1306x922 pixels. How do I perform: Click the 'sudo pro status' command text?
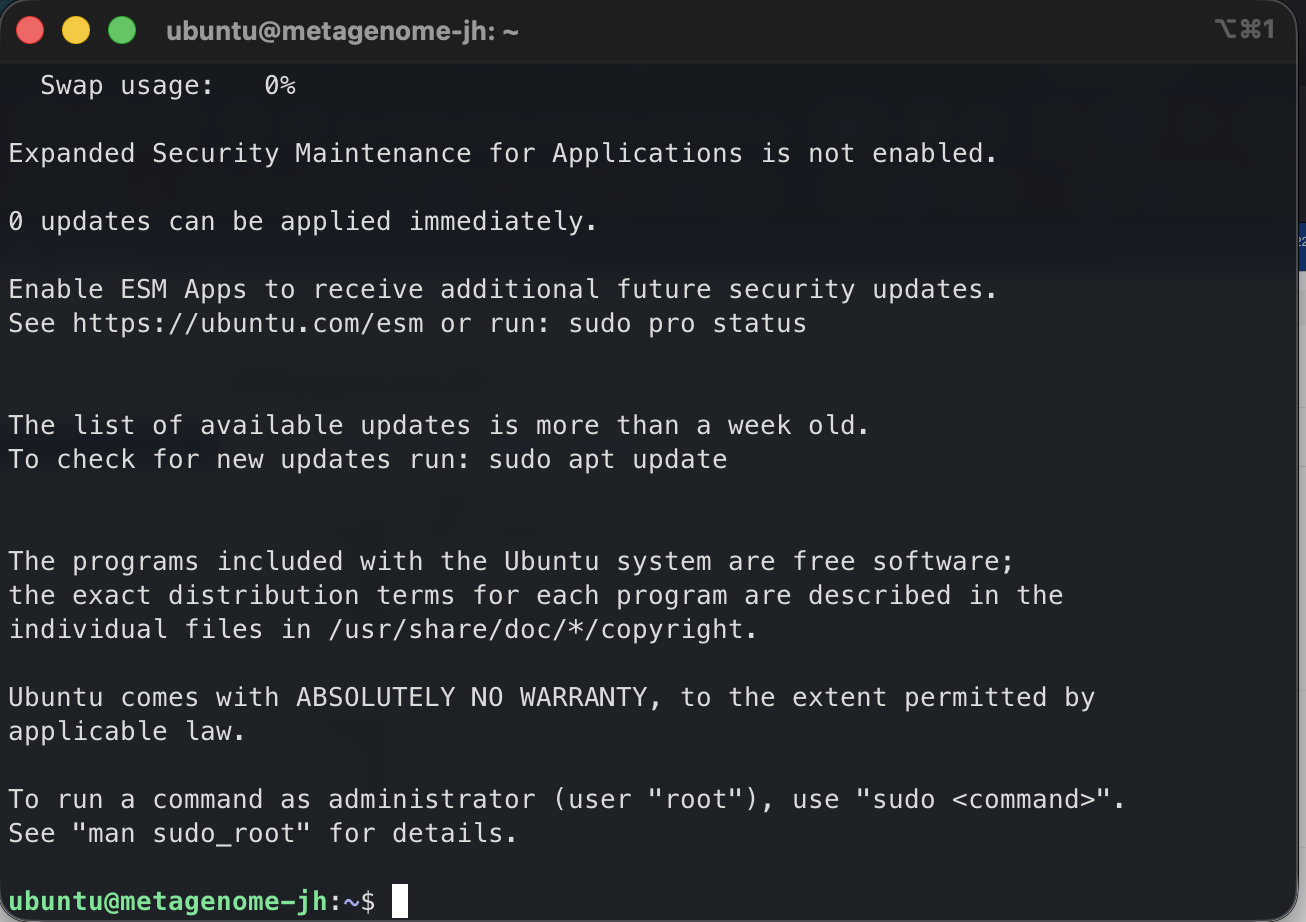pyautogui.click(x=687, y=324)
